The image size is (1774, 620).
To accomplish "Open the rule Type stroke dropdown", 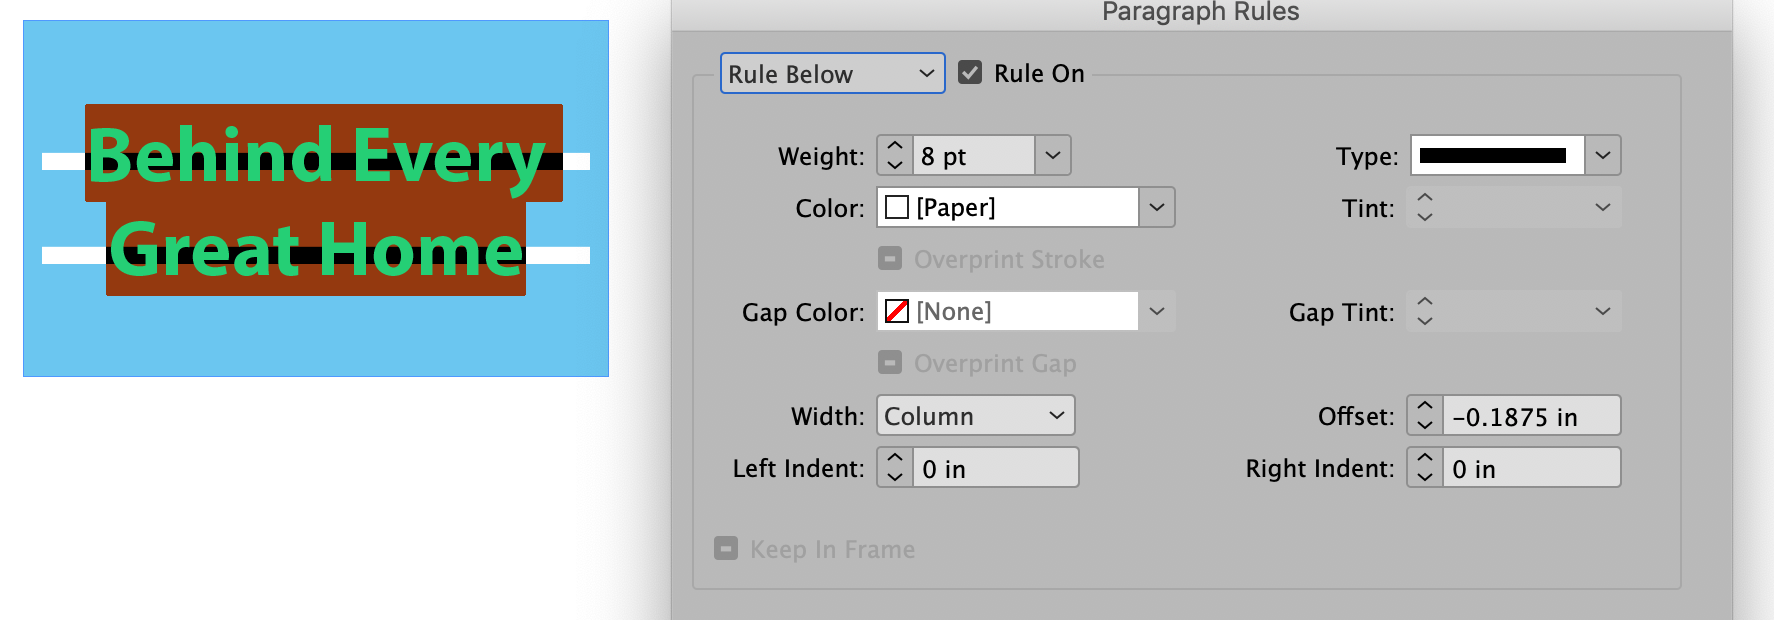I will click(1602, 156).
